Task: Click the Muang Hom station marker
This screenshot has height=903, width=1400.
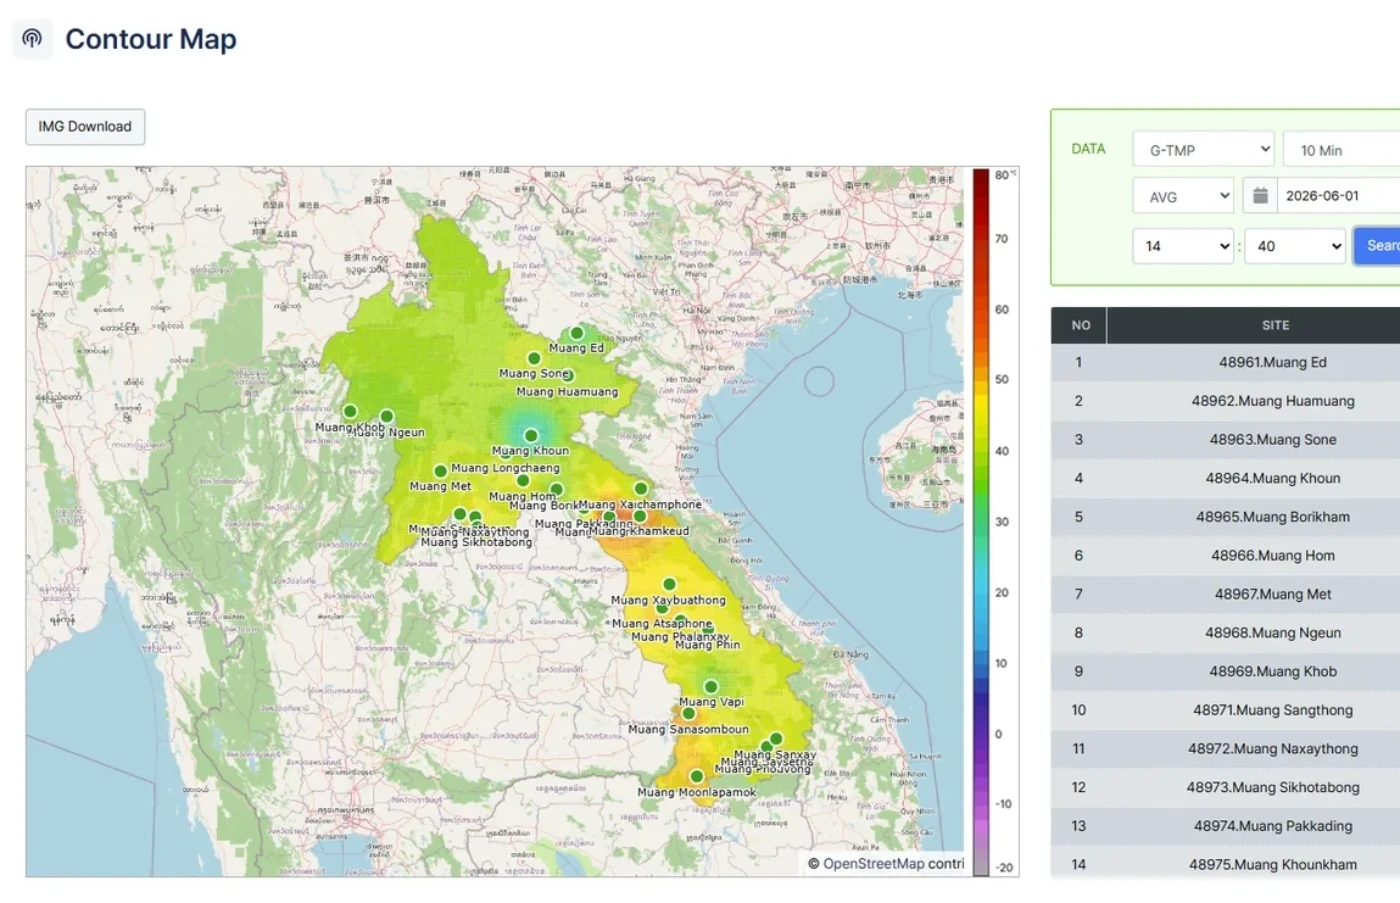Action: tap(523, 481)
